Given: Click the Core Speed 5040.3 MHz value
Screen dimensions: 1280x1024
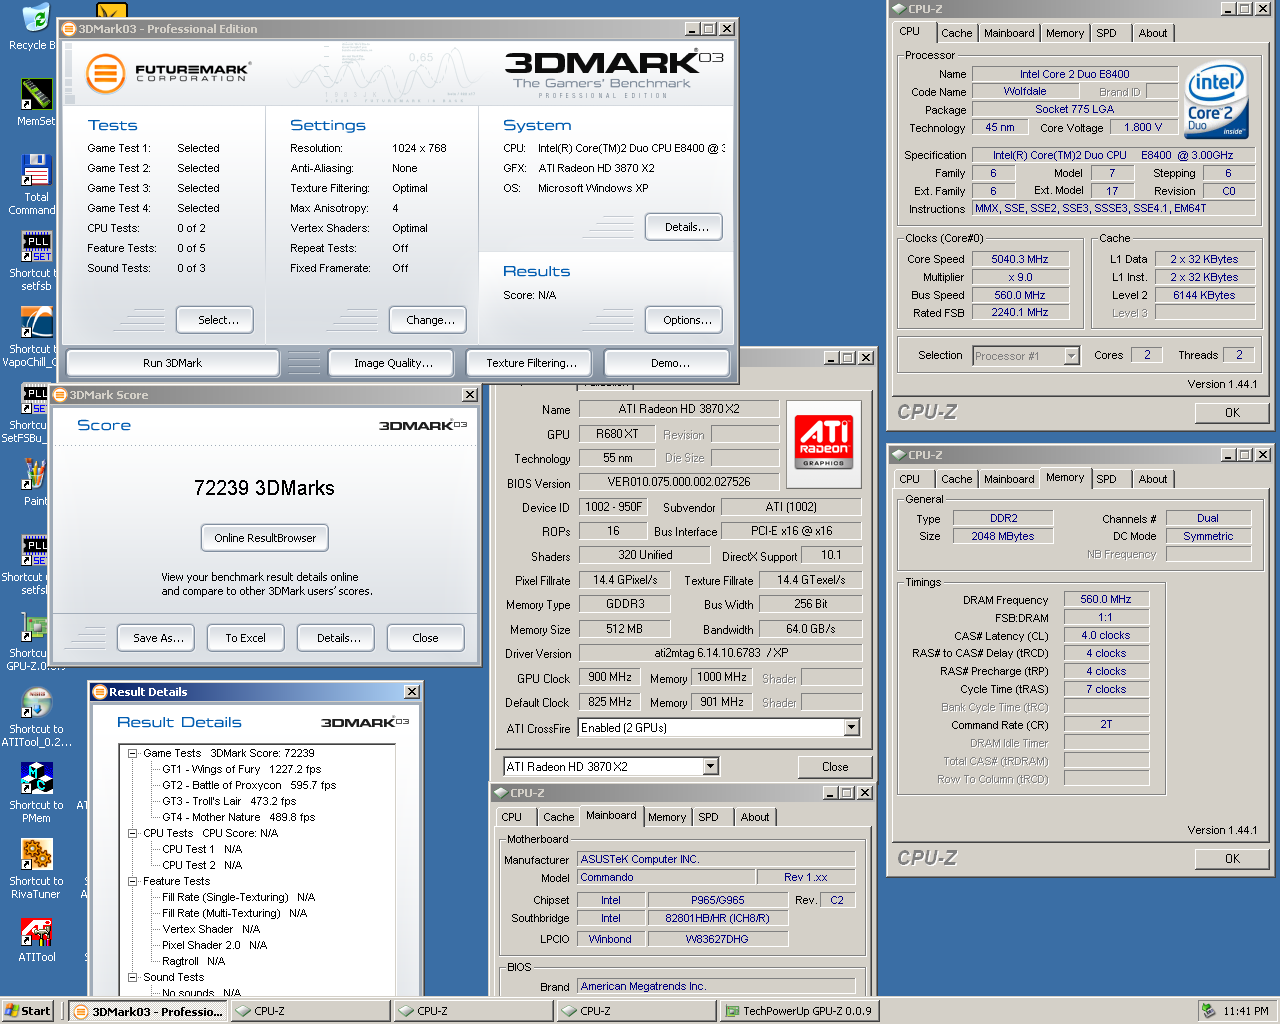Looking at the screenshot, I should pos(1020,259).
